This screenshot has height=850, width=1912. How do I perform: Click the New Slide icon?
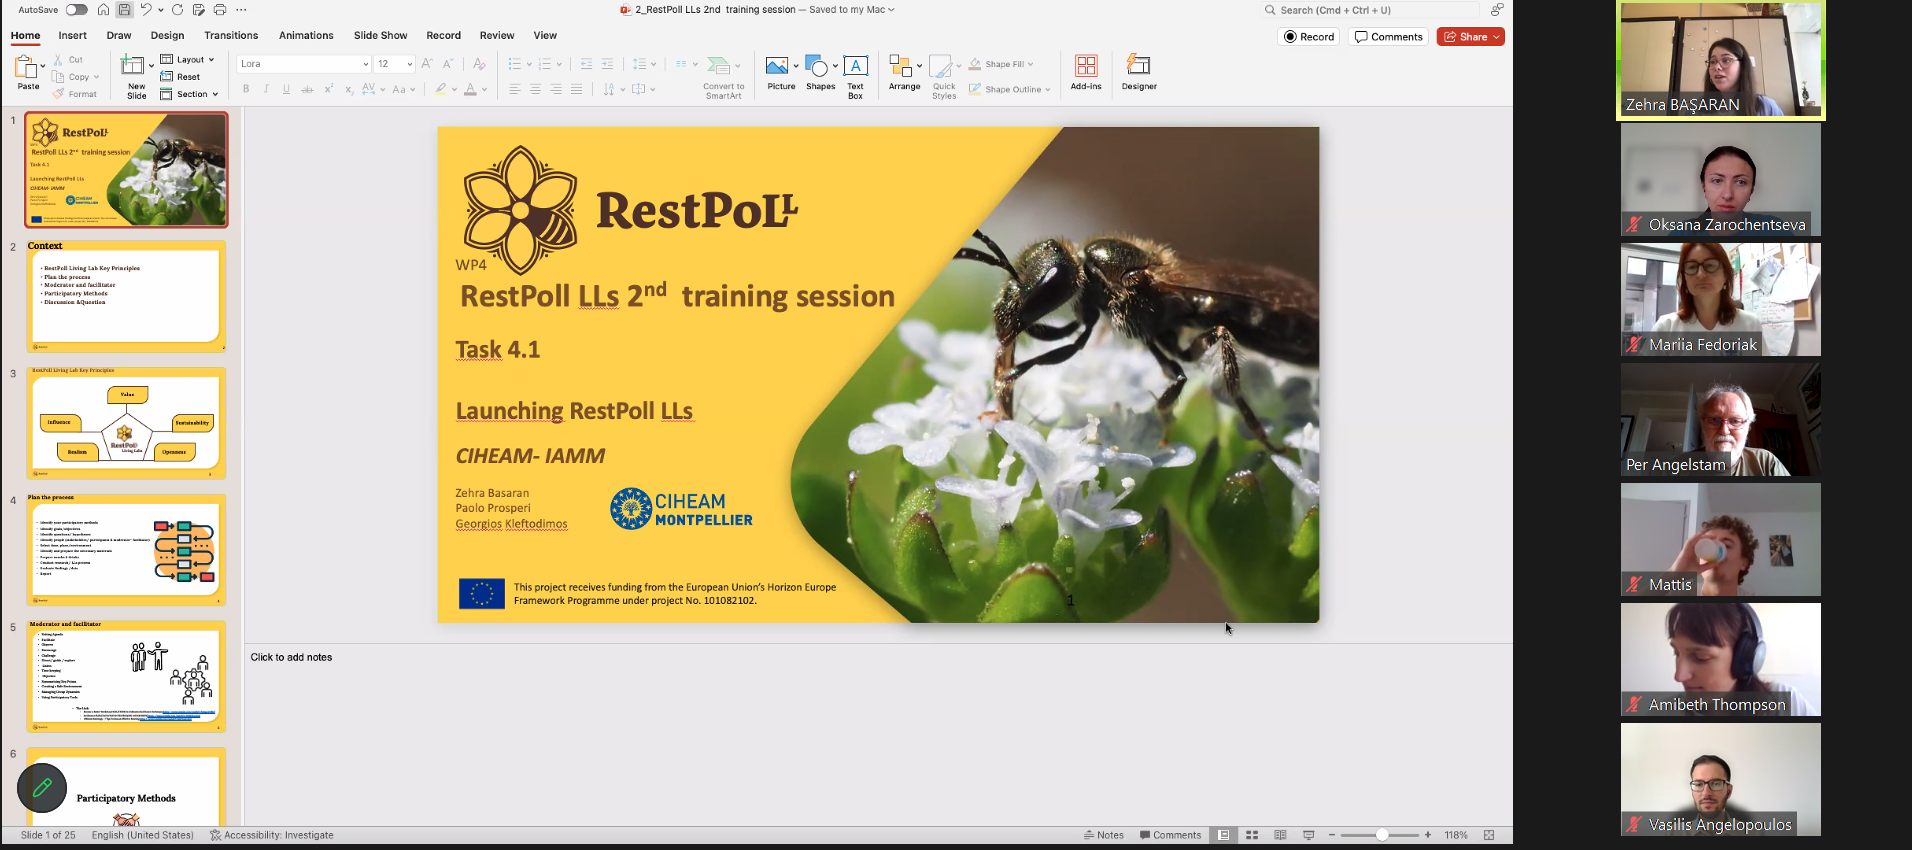132,66
